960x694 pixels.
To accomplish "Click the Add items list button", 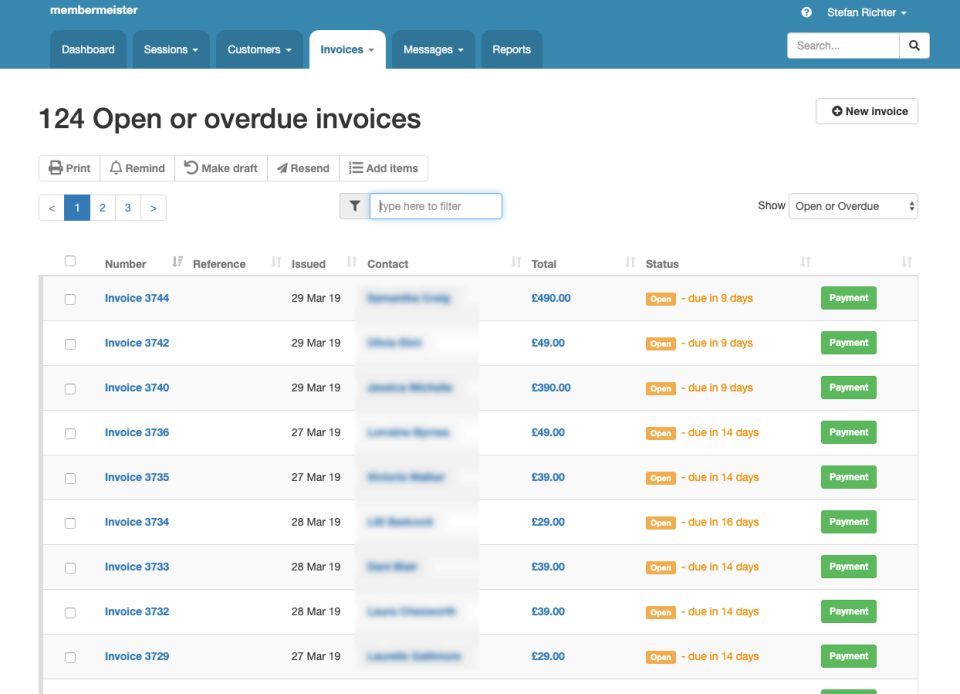I will pos(384,168).
